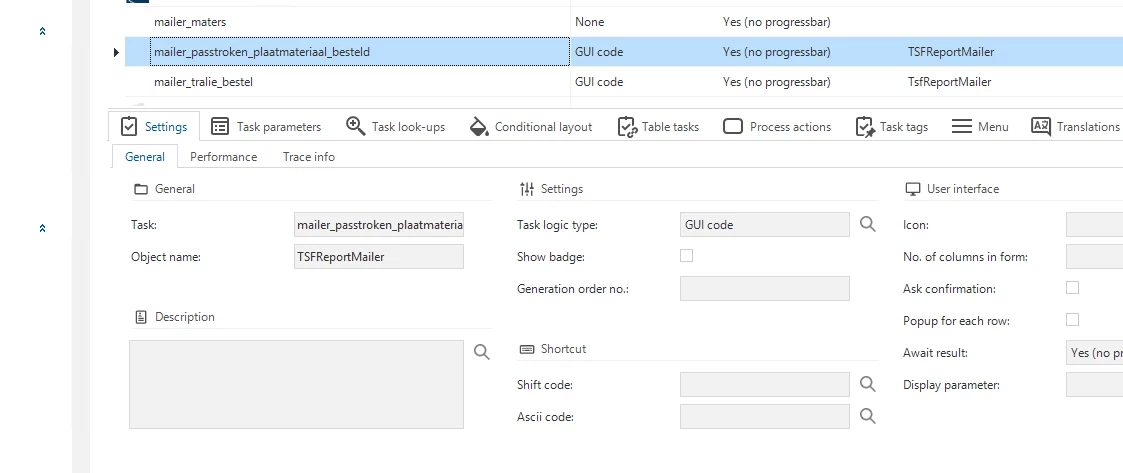Click the Process actions tab icon
1123x473 pixels.
point(732,127)
